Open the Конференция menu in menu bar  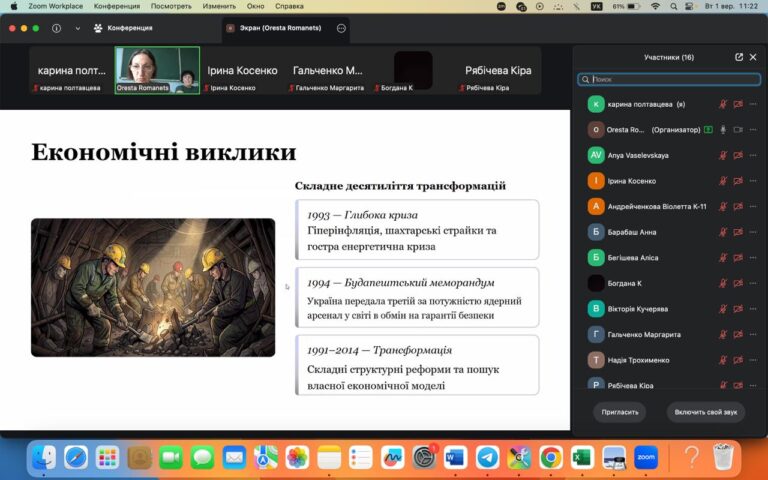(117, 6)
